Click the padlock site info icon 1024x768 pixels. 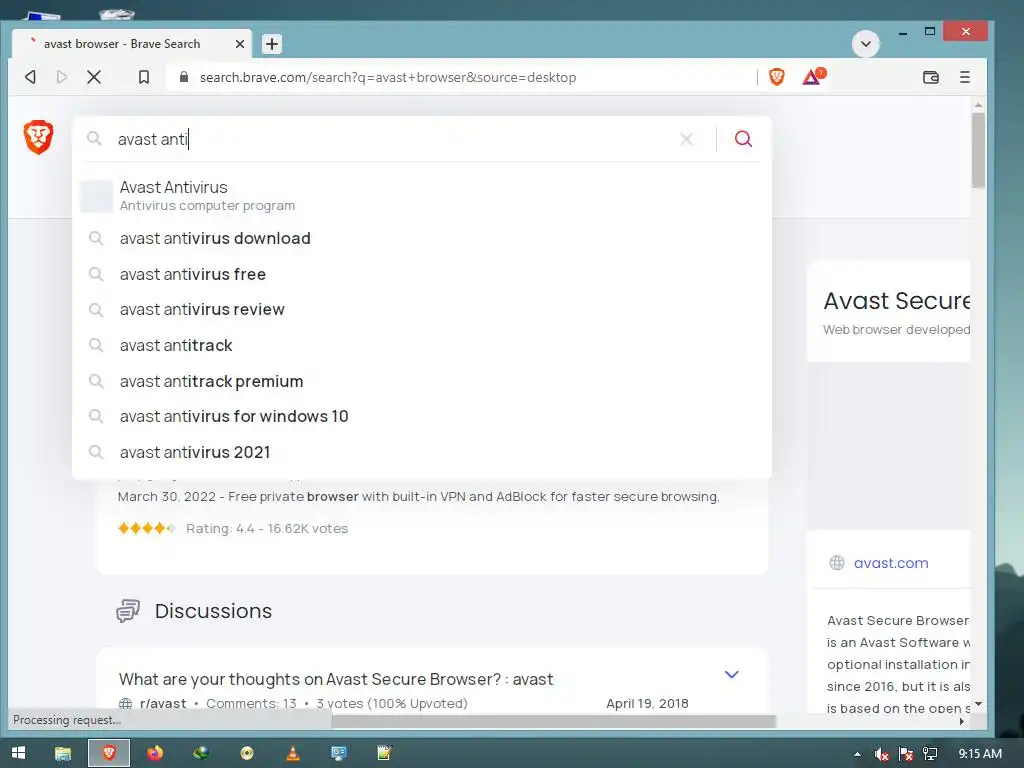click(x=184, y=77)
